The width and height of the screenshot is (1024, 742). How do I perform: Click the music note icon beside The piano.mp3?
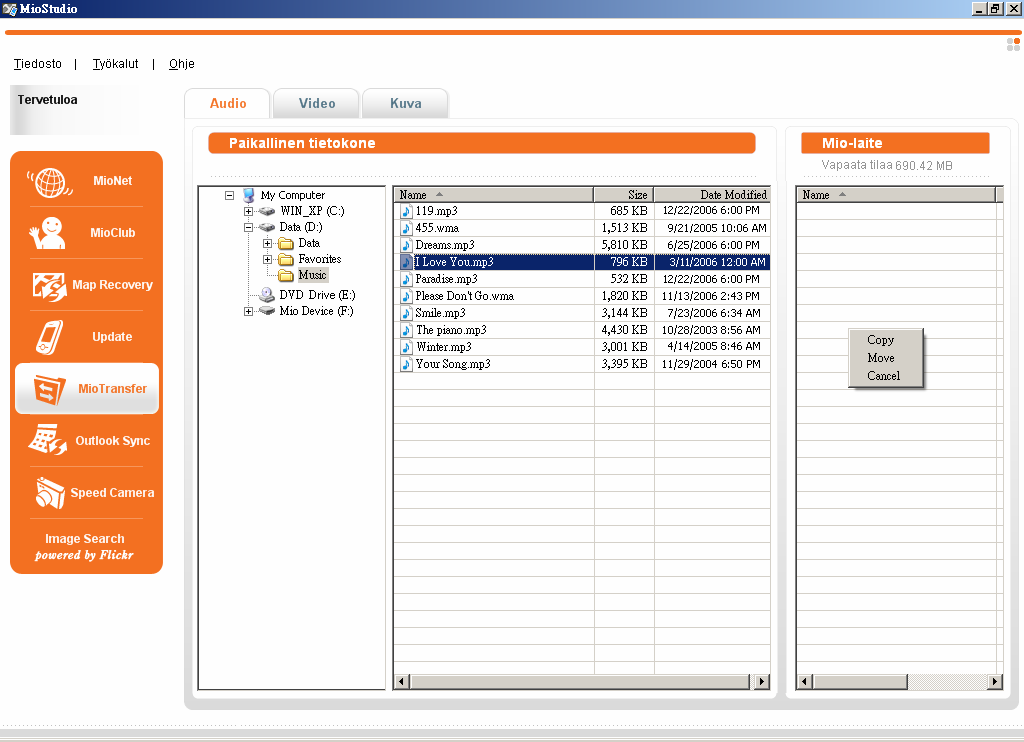tap(406, 330)
